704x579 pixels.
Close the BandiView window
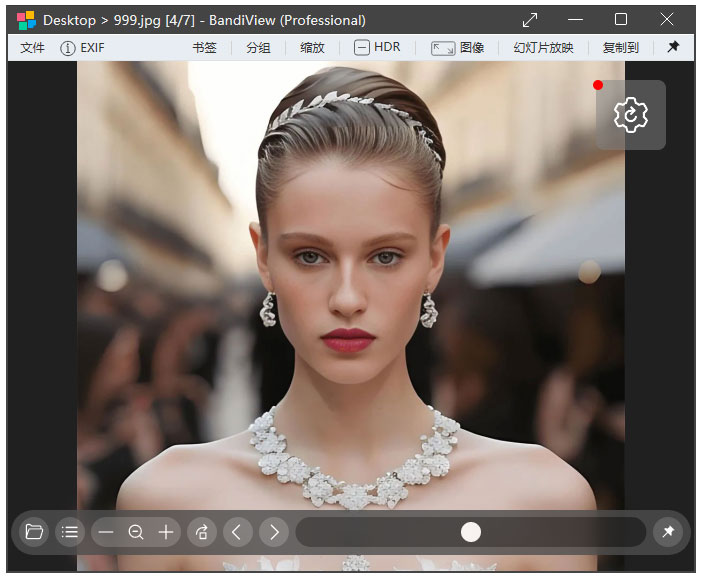coord(667,19)
